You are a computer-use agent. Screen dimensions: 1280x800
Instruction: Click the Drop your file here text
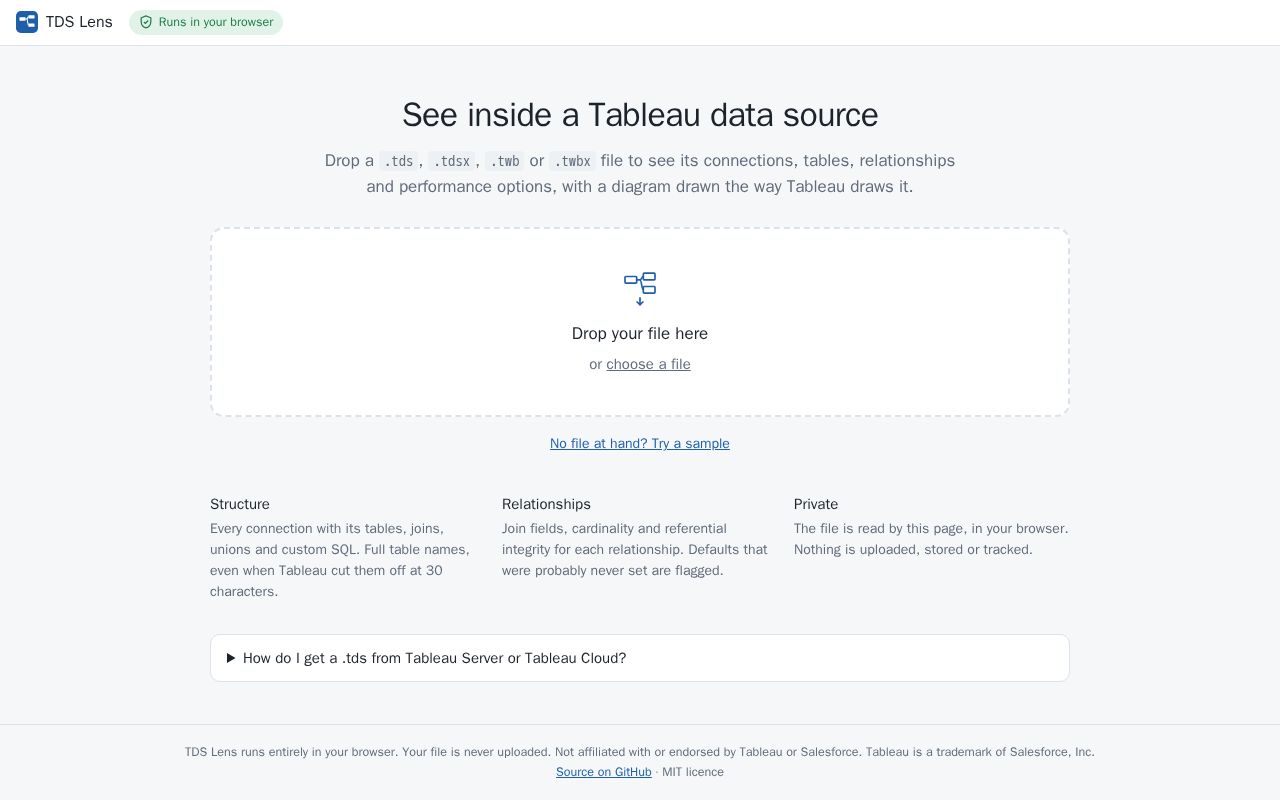click(640, 333)
